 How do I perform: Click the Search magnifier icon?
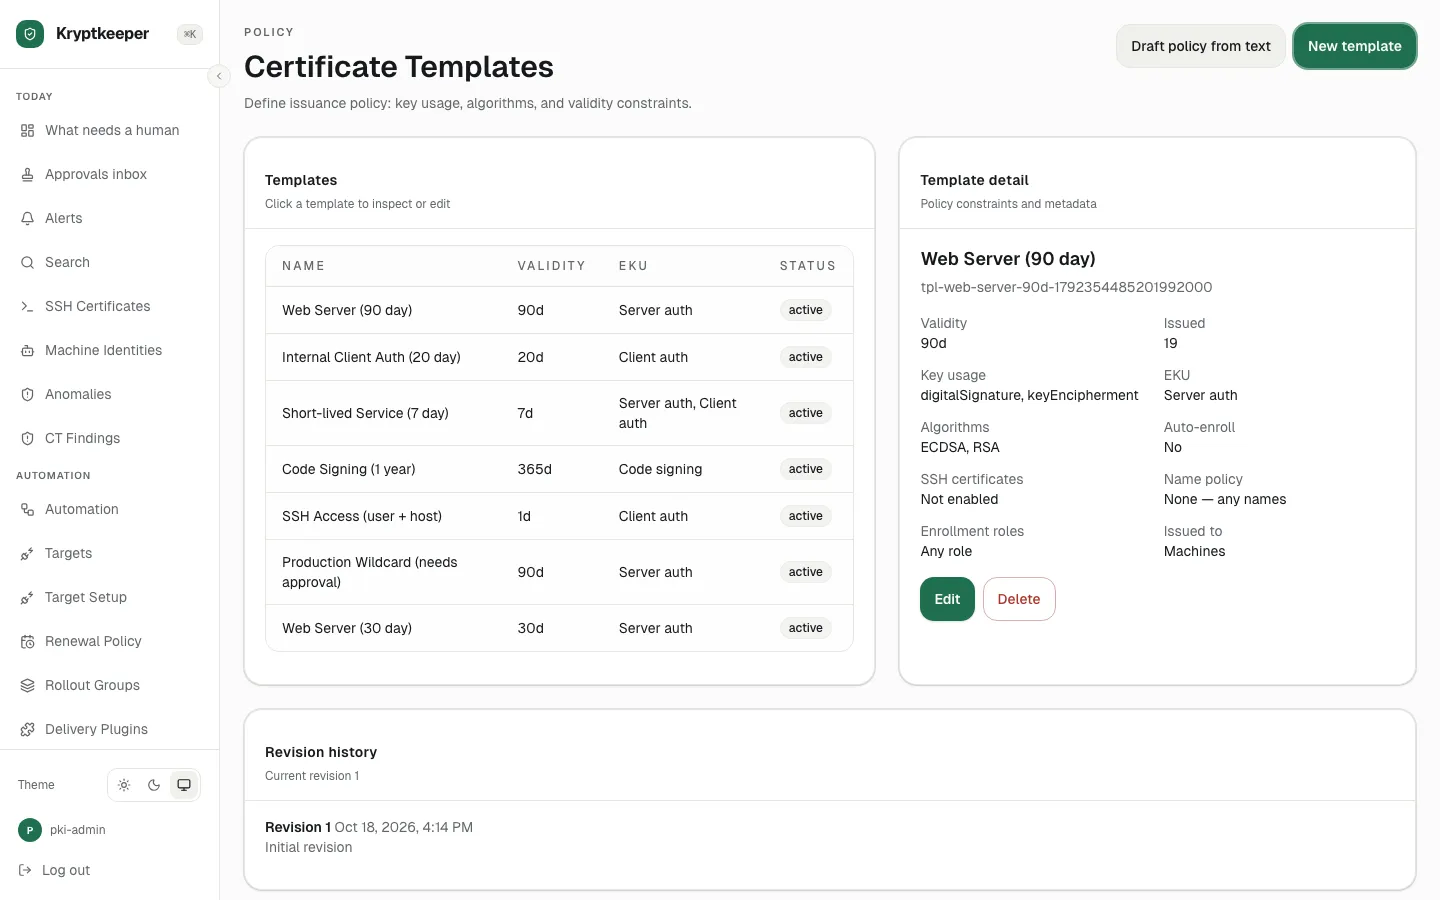point(28,263)
